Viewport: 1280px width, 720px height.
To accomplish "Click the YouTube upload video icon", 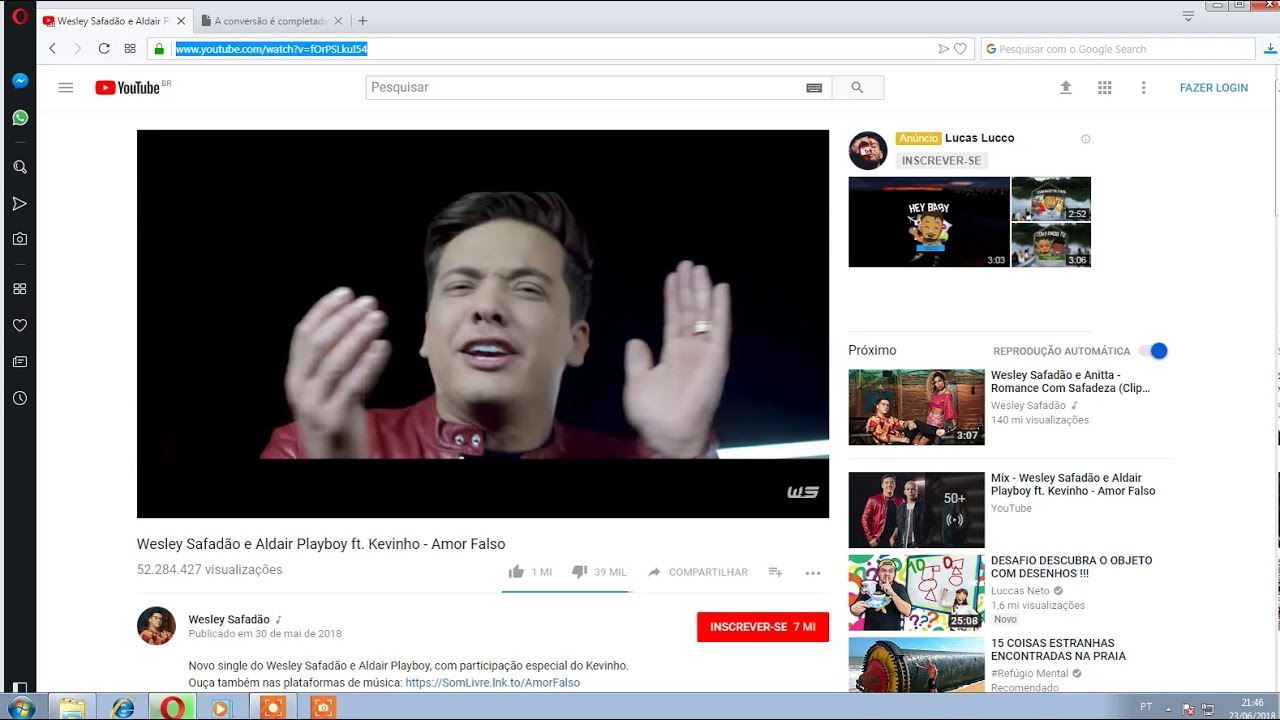I will click(1066, 88).
